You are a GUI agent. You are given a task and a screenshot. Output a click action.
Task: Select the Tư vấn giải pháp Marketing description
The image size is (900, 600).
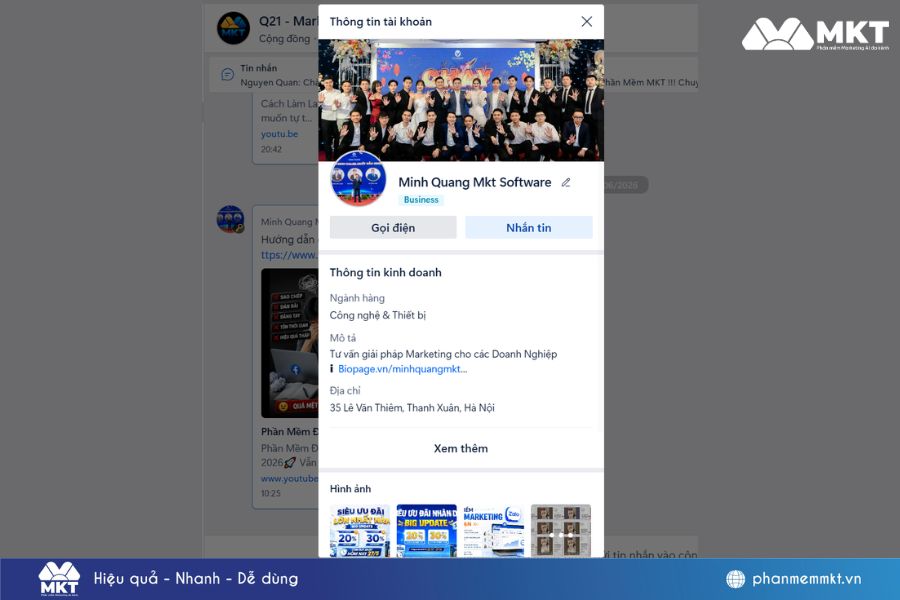(x=443, y=354)
